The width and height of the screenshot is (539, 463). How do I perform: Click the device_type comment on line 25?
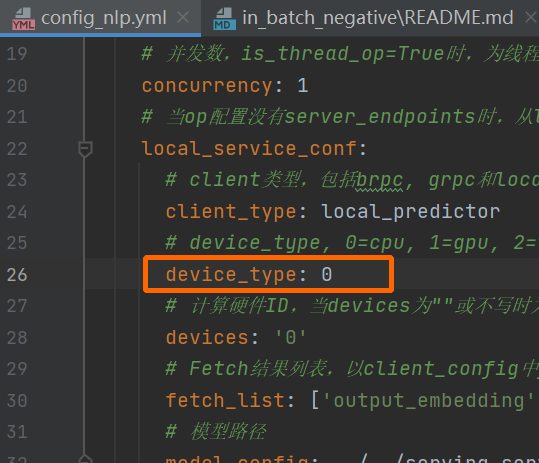coord(351,243)
